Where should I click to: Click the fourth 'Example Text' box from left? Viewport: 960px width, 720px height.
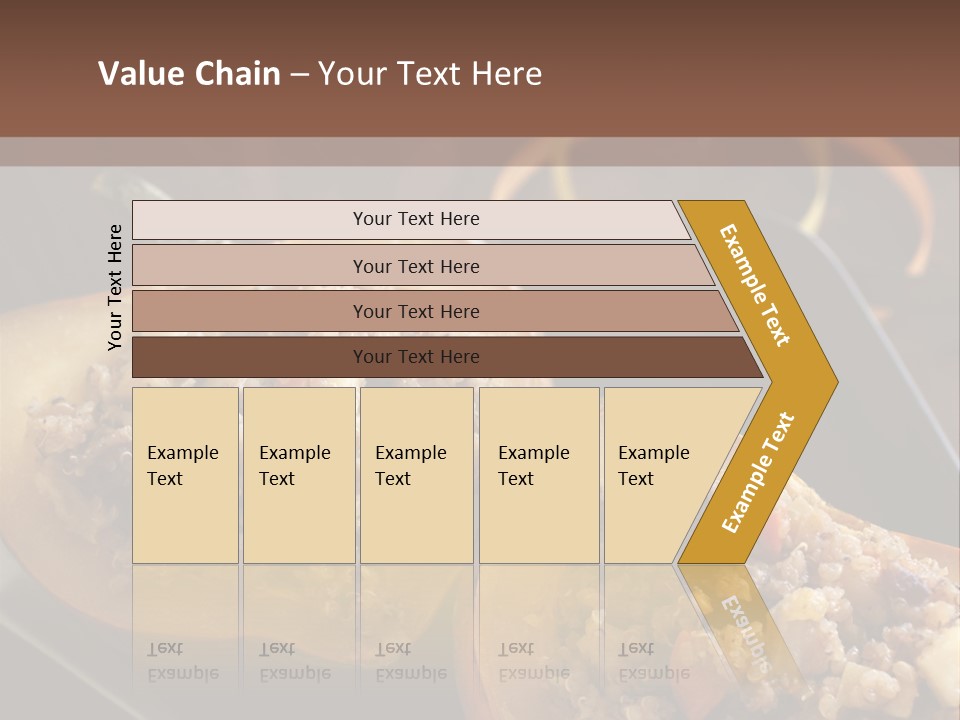538,475
